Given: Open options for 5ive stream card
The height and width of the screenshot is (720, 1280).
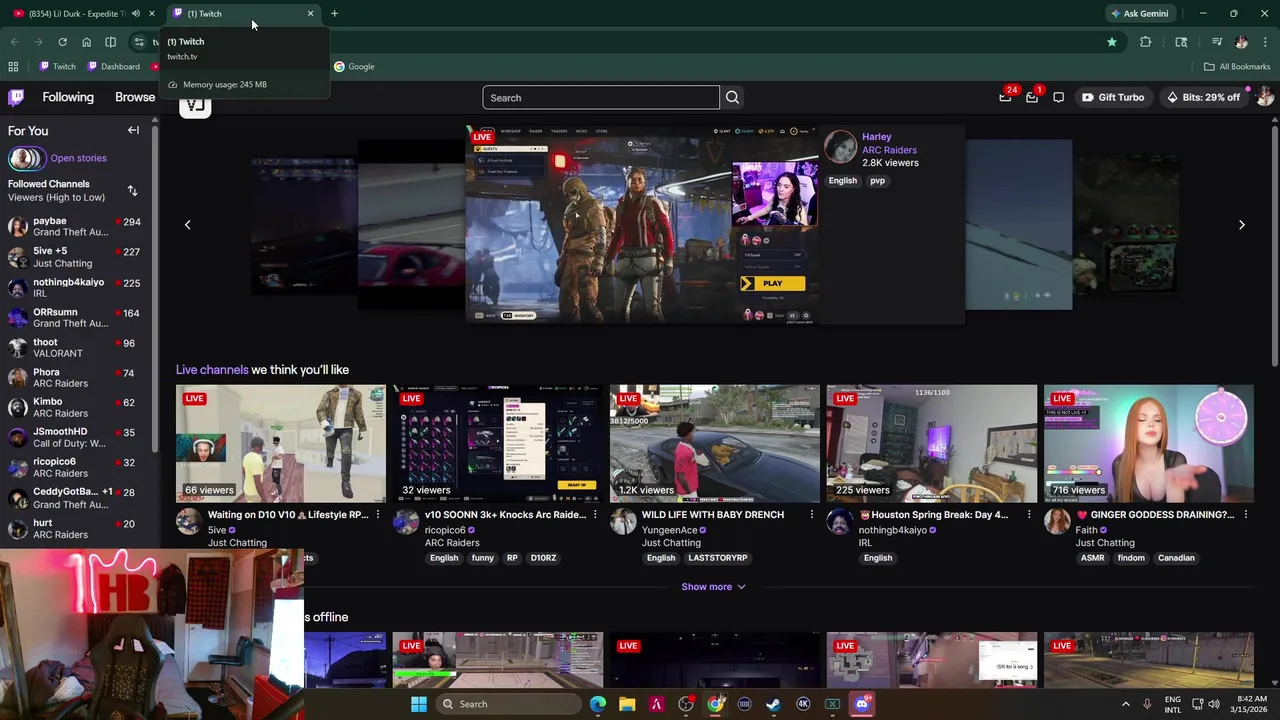Looking at the screenshot, I should coord(377,515).
